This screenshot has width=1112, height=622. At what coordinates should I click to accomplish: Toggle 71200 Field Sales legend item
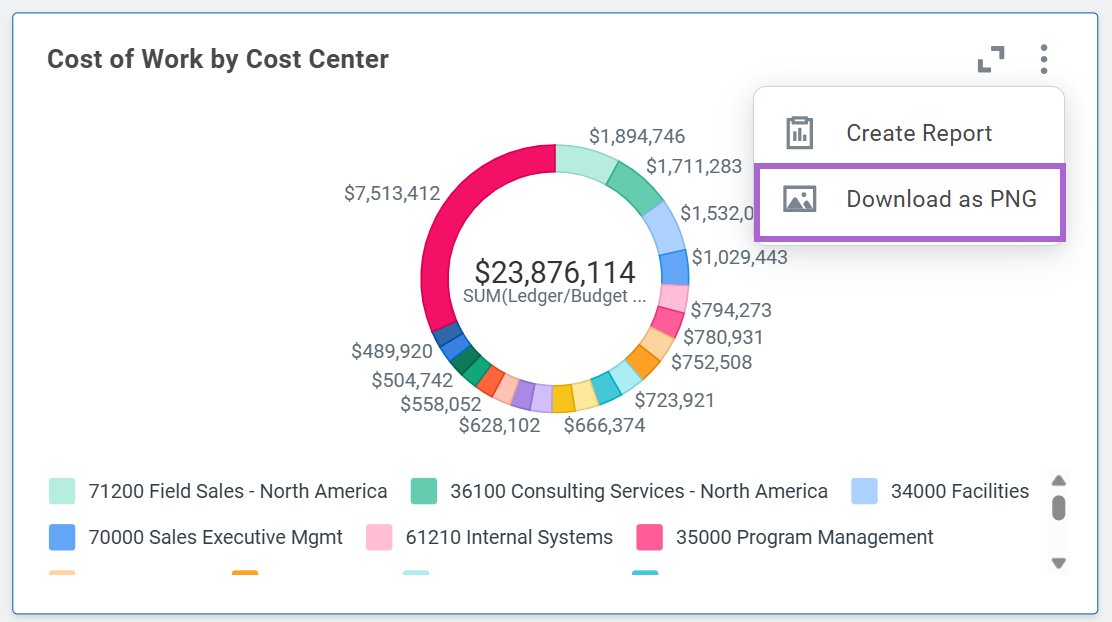(x=218, y=491)
